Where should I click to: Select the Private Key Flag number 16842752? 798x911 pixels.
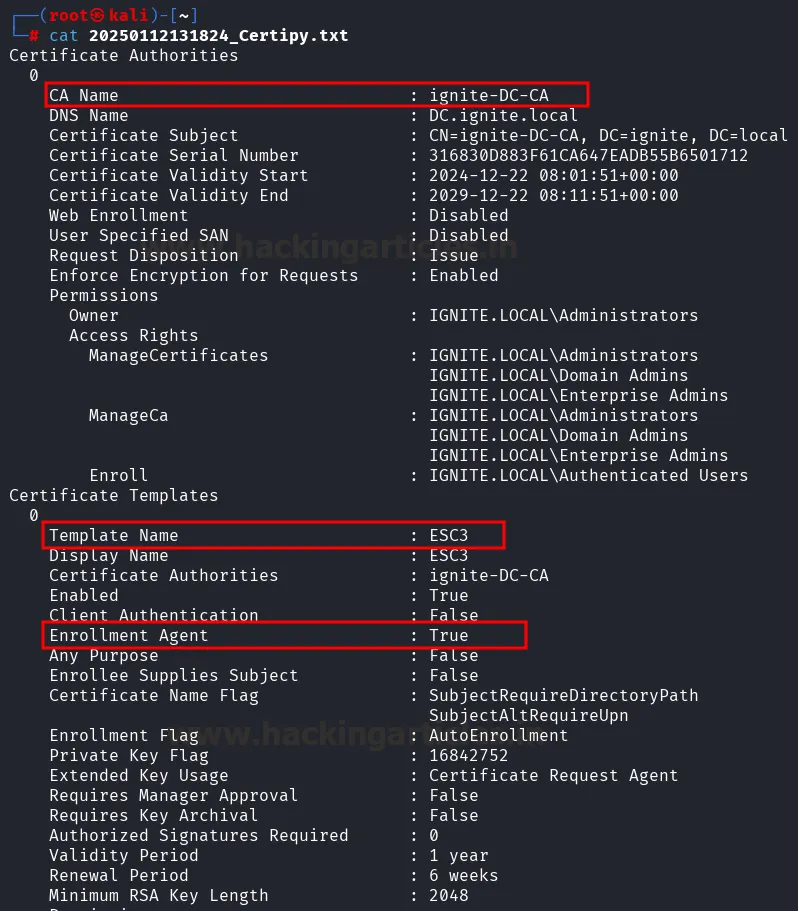(x=468, y=755)
